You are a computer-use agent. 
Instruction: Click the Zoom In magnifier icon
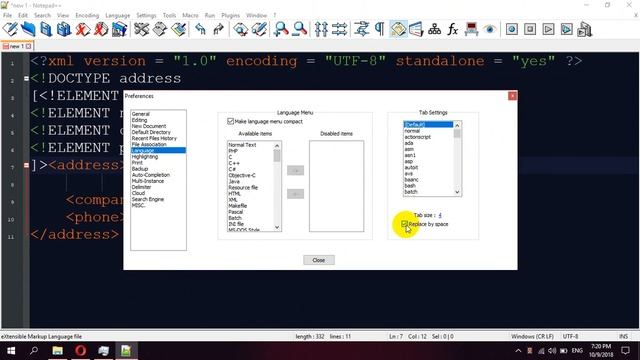click(x=281, y=29)
